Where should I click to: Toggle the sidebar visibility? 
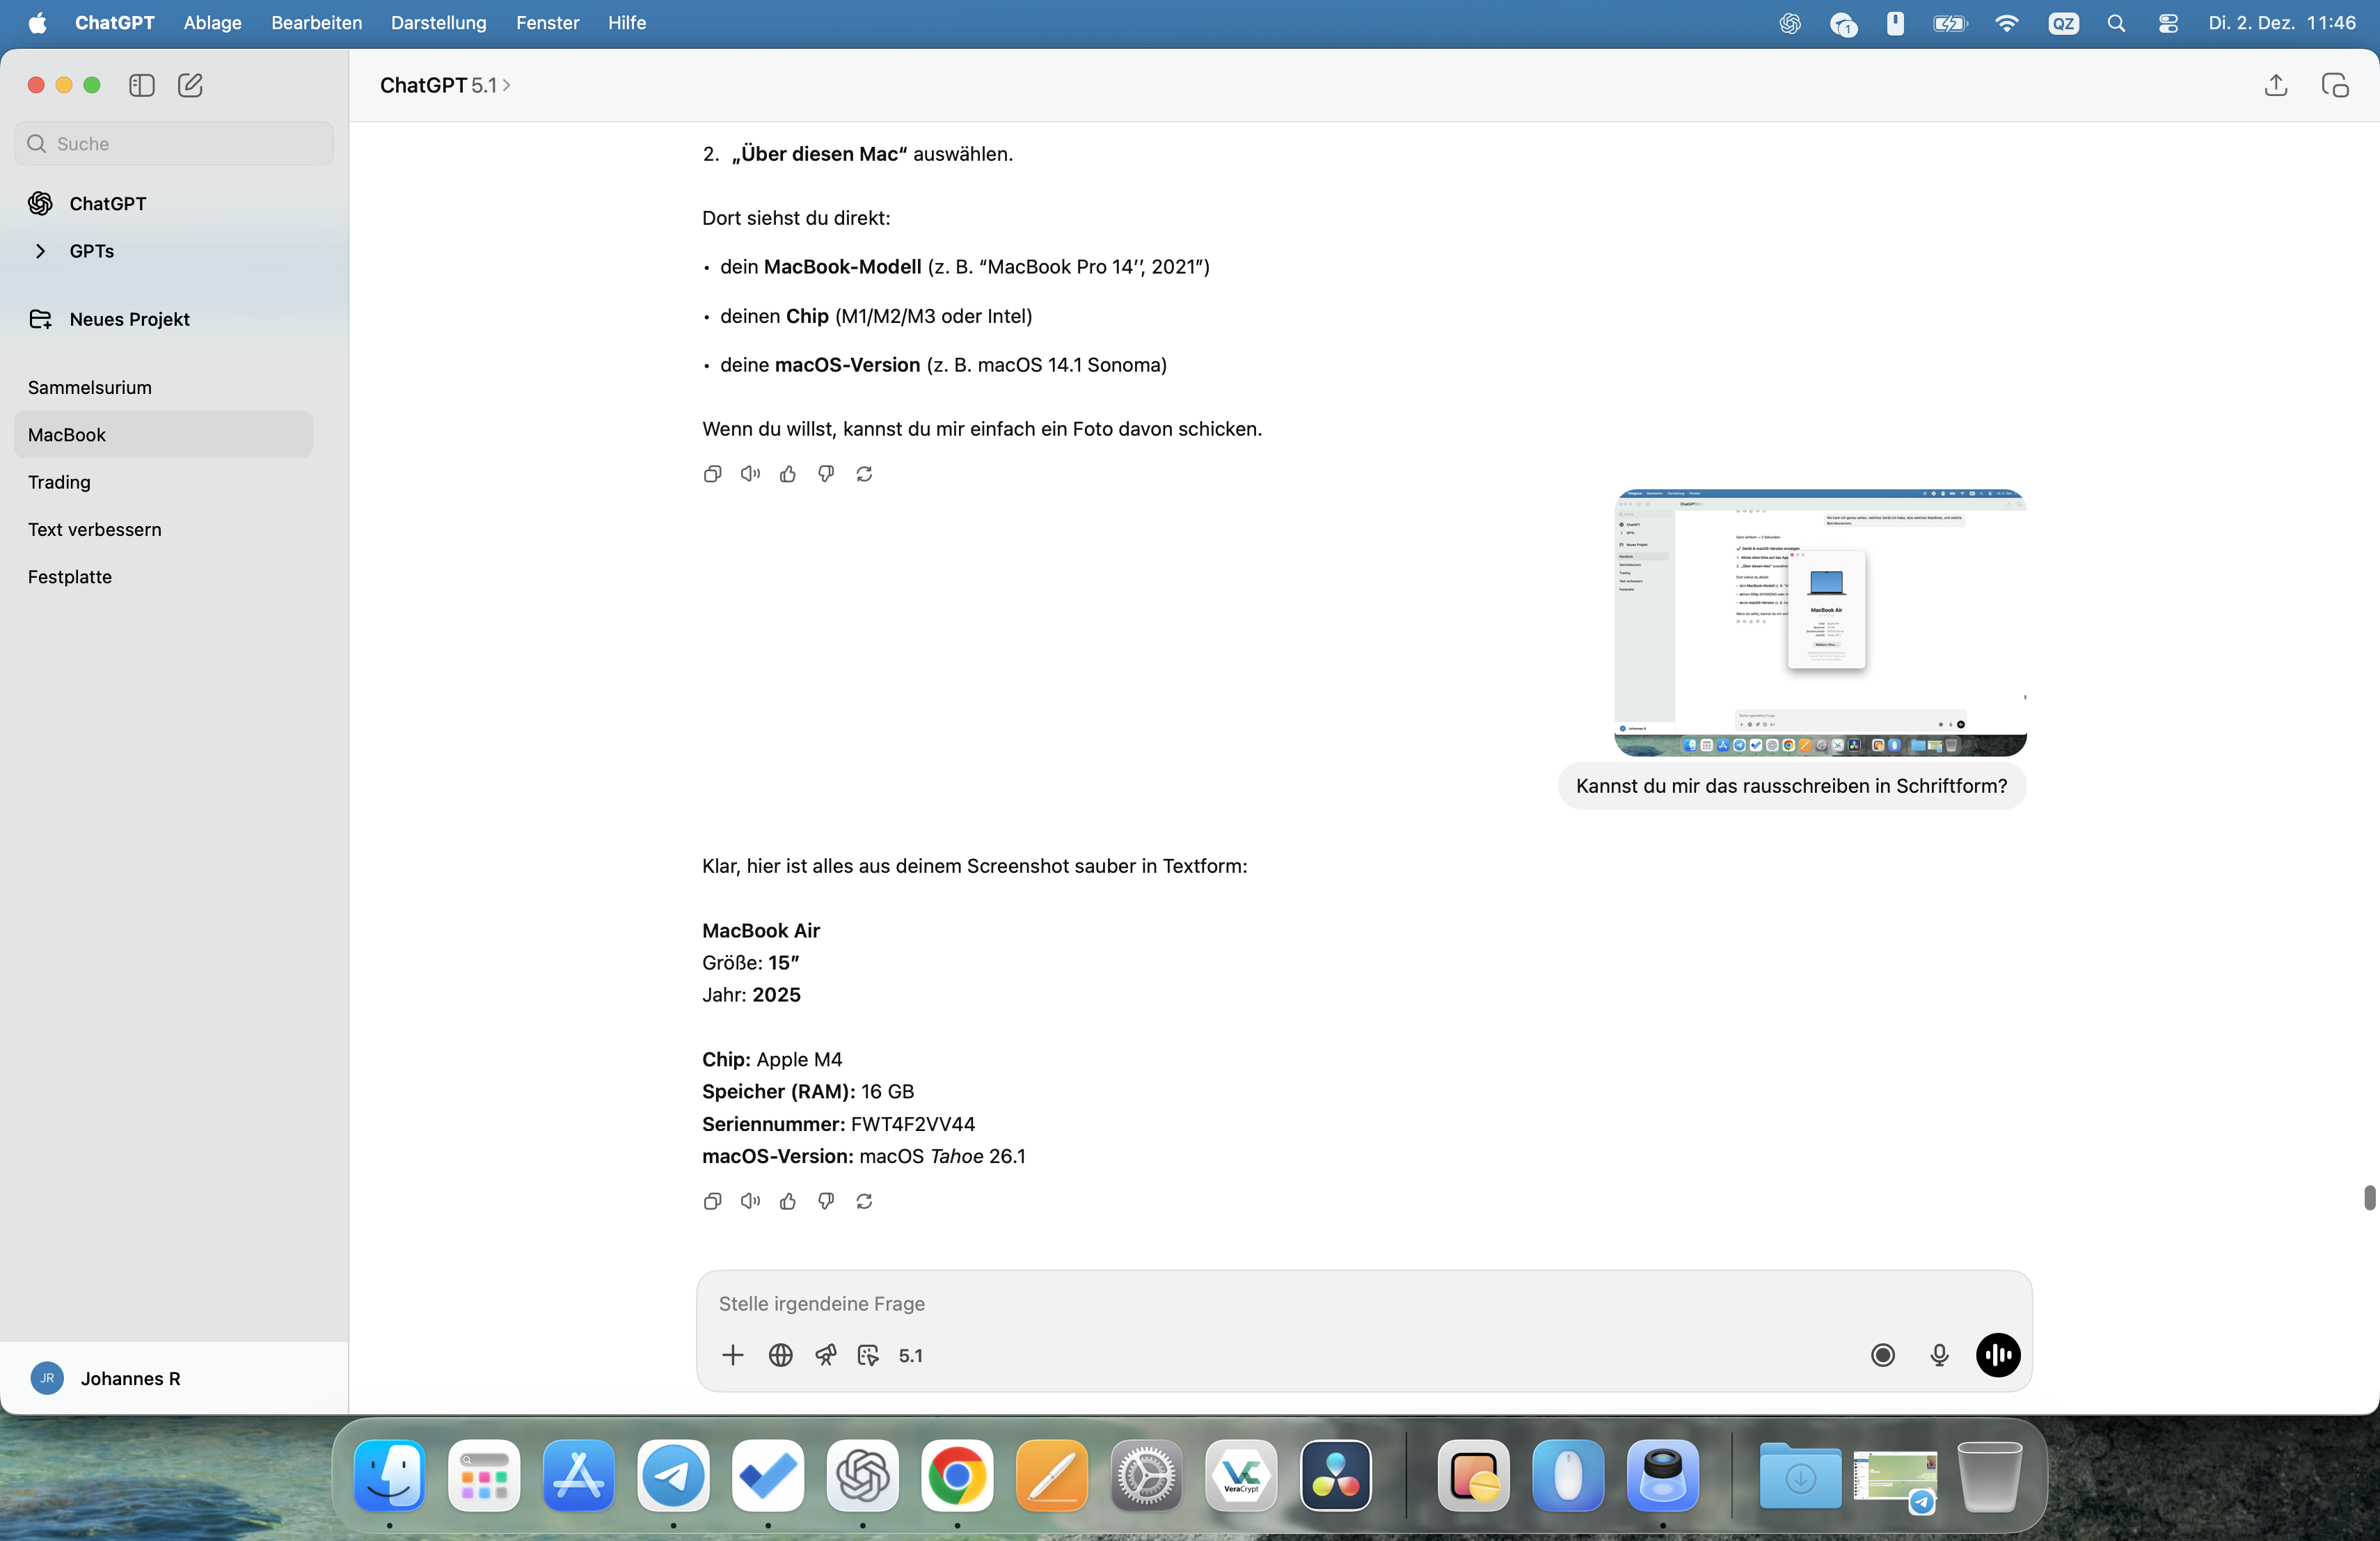pos(142,85)
